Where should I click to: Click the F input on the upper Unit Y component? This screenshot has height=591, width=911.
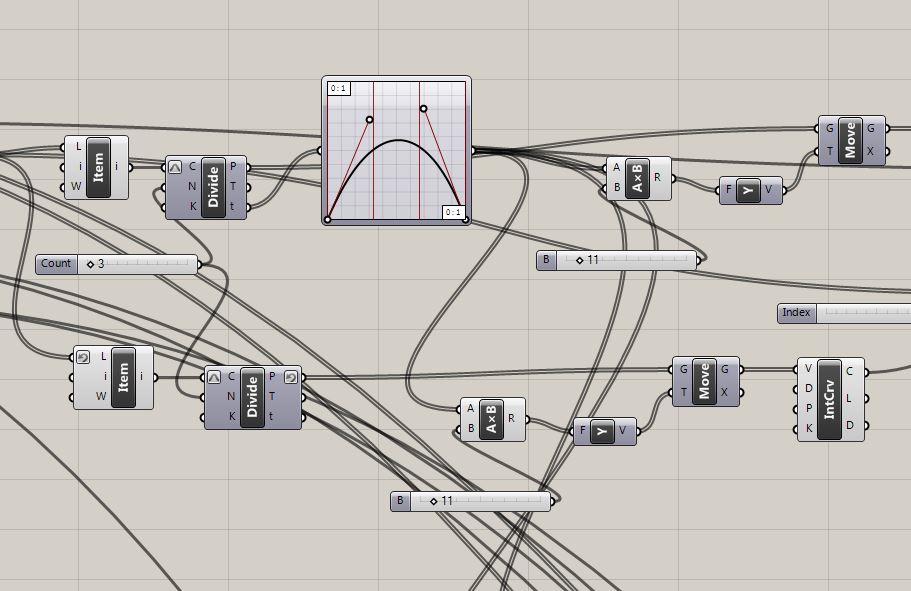729,189
